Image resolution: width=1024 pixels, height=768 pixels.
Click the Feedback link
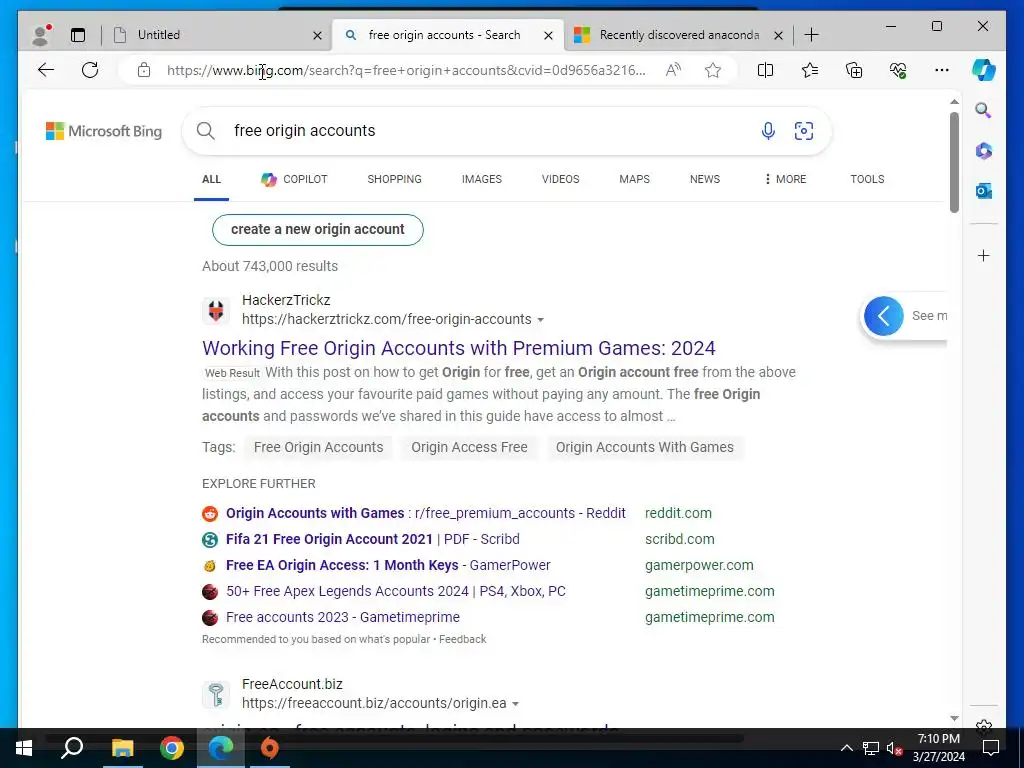coord(462,639)
